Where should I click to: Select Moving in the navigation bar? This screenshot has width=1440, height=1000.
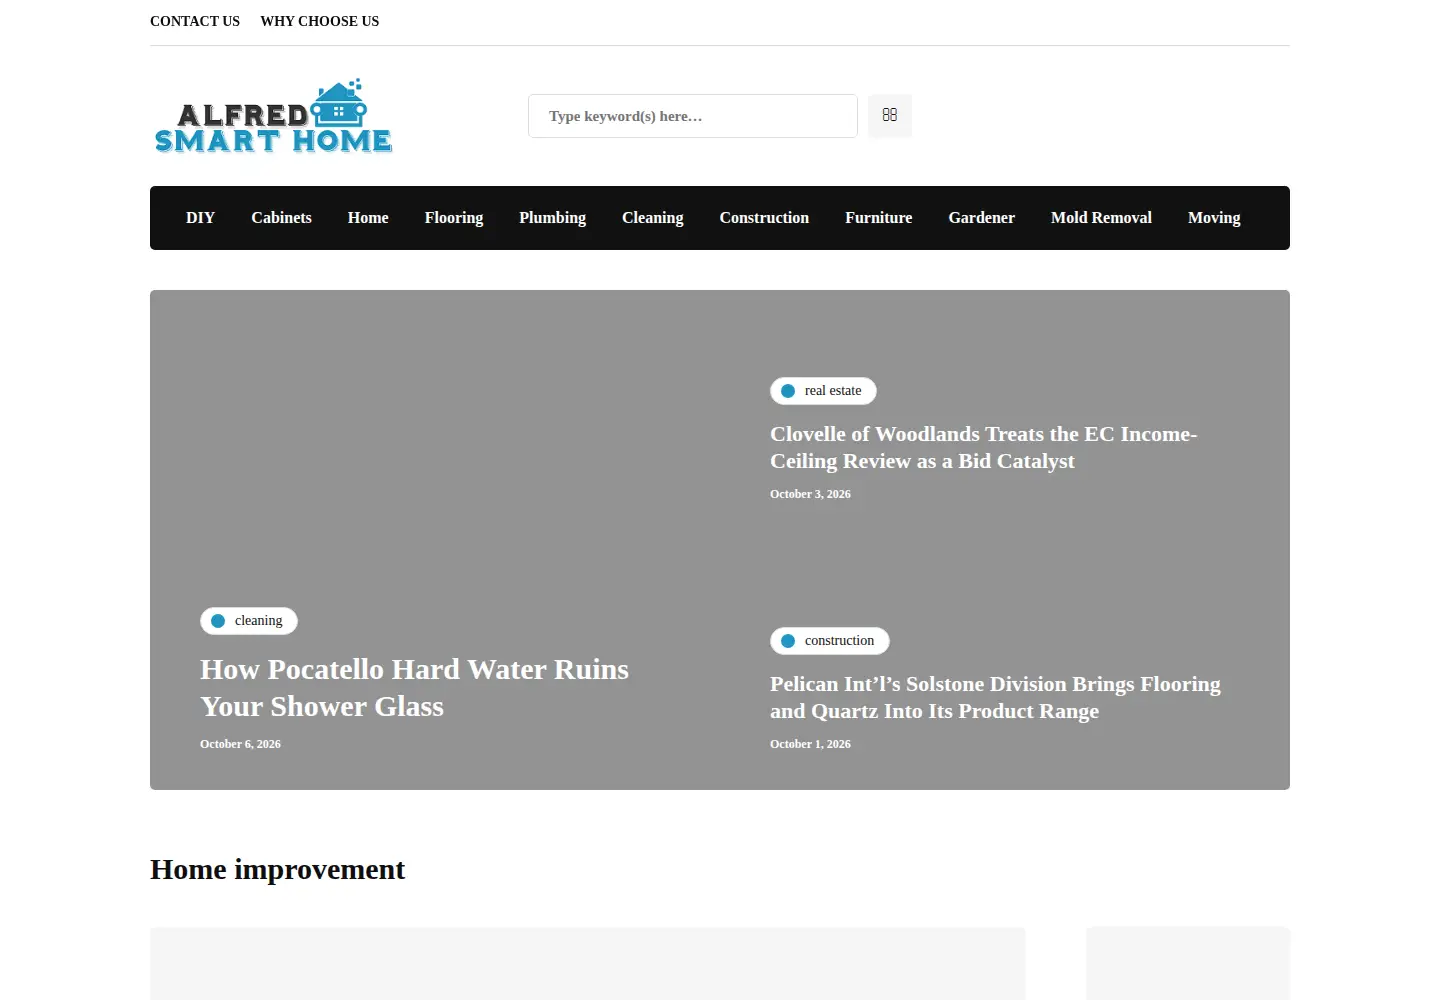(x=1214, y=218)
